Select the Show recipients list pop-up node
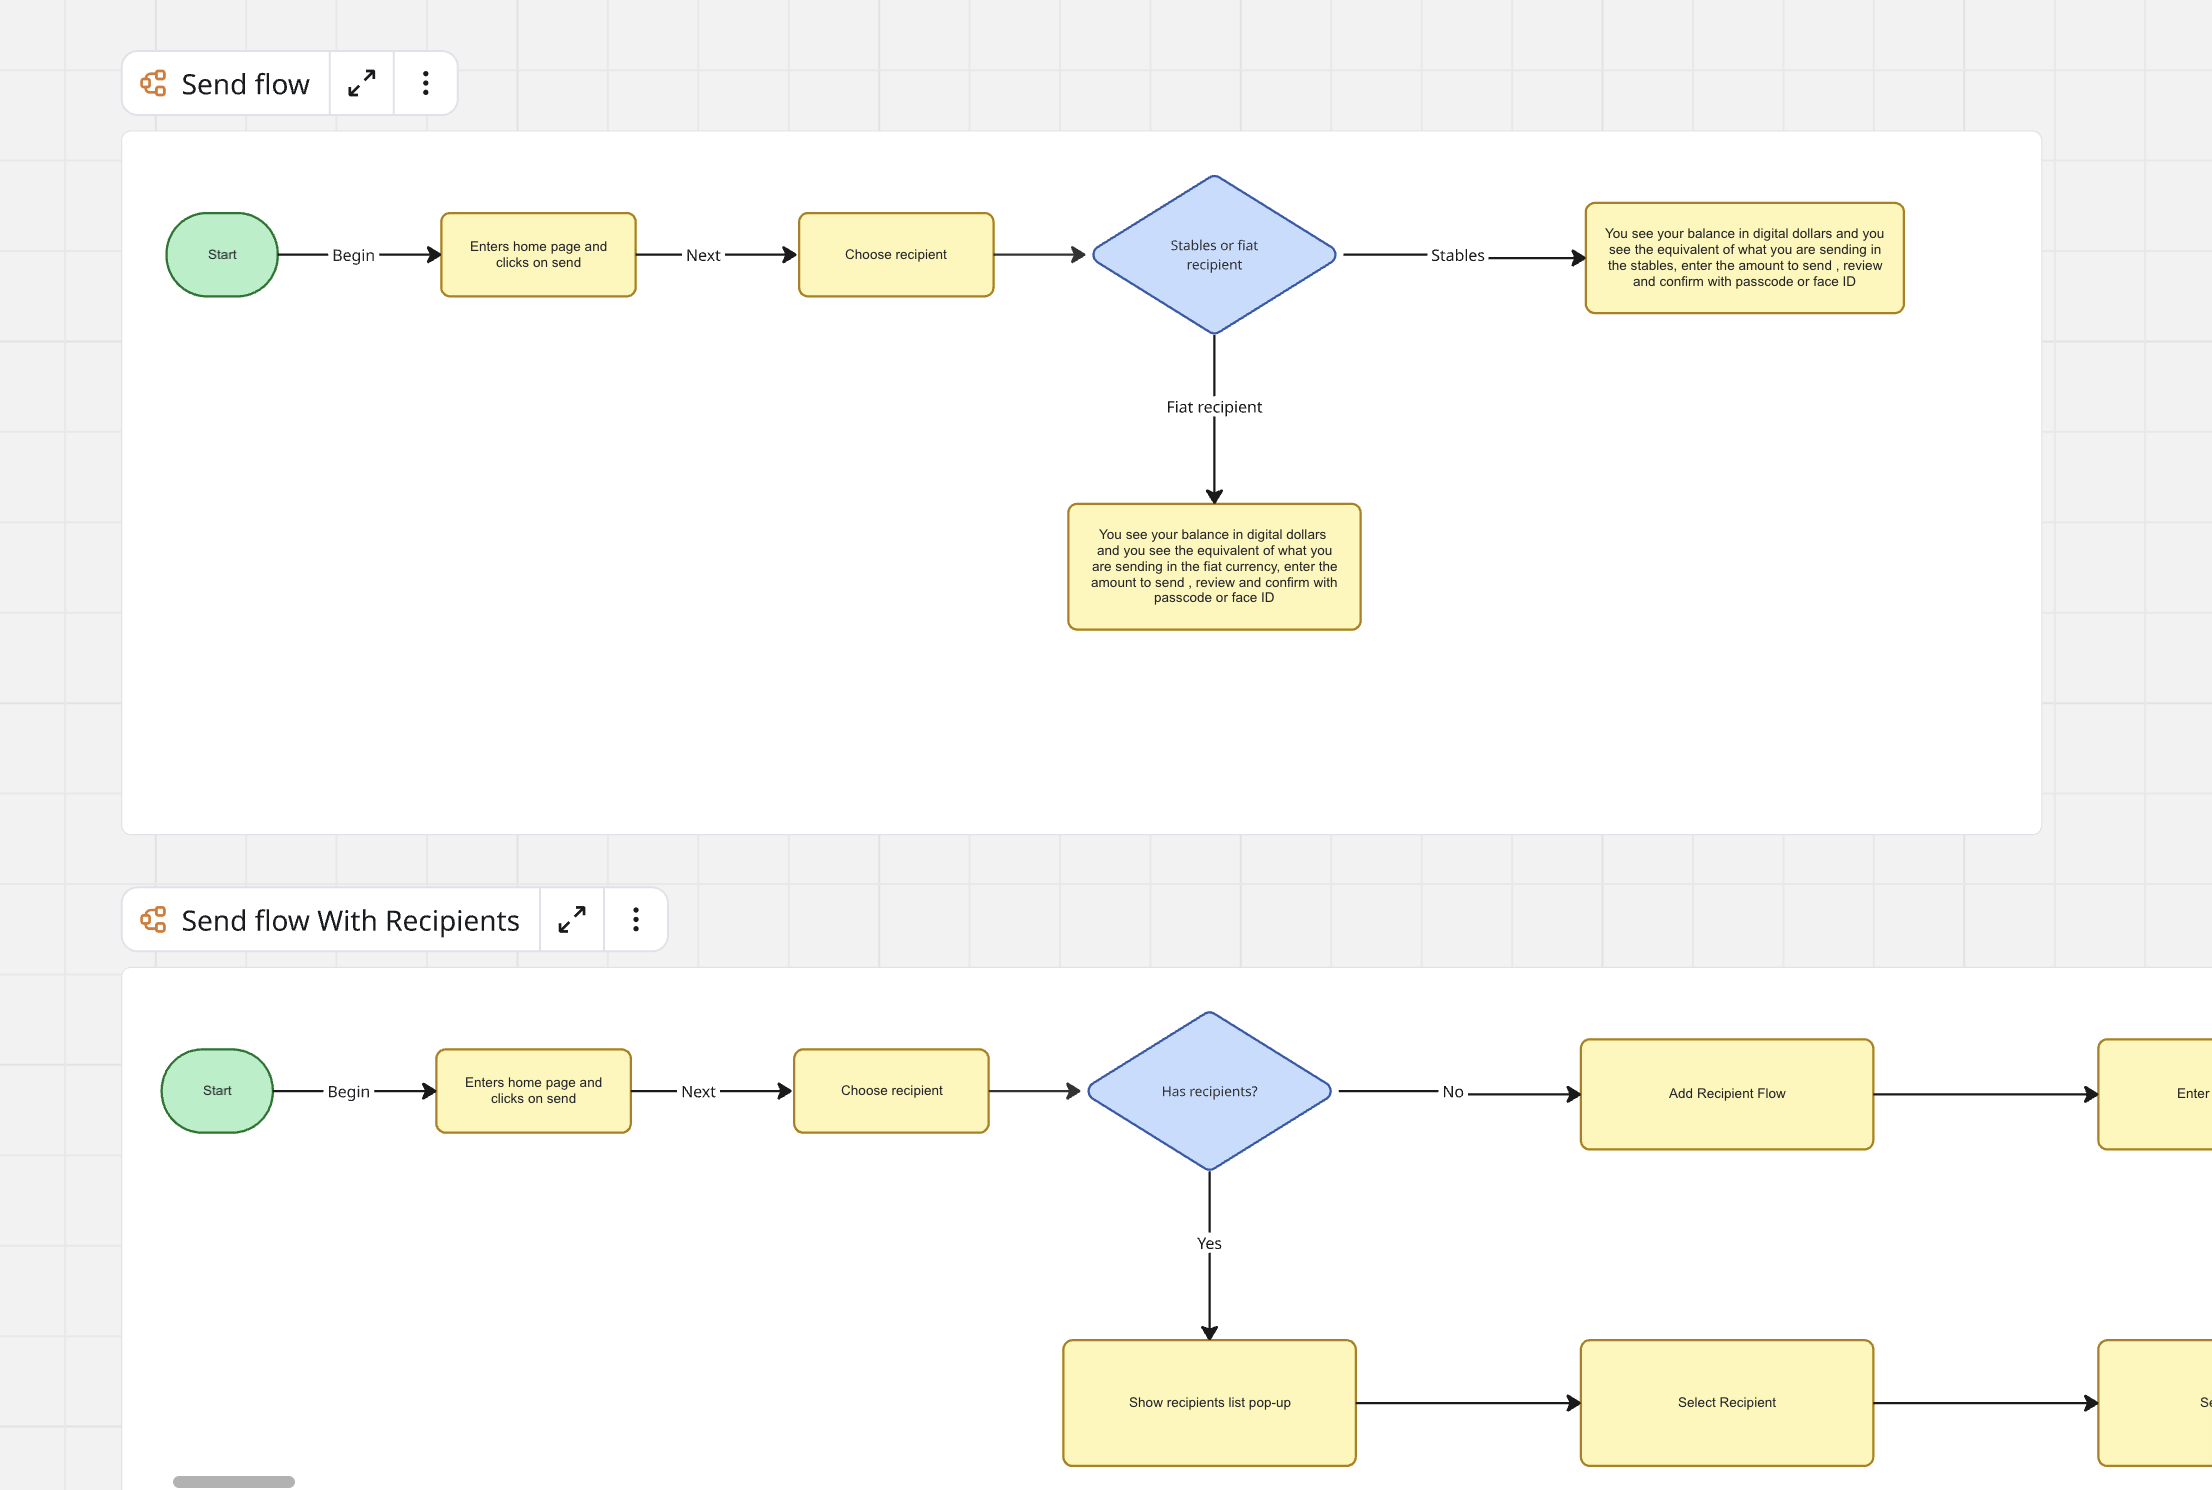The image size is (2212, 1490). [1209, 1403]
